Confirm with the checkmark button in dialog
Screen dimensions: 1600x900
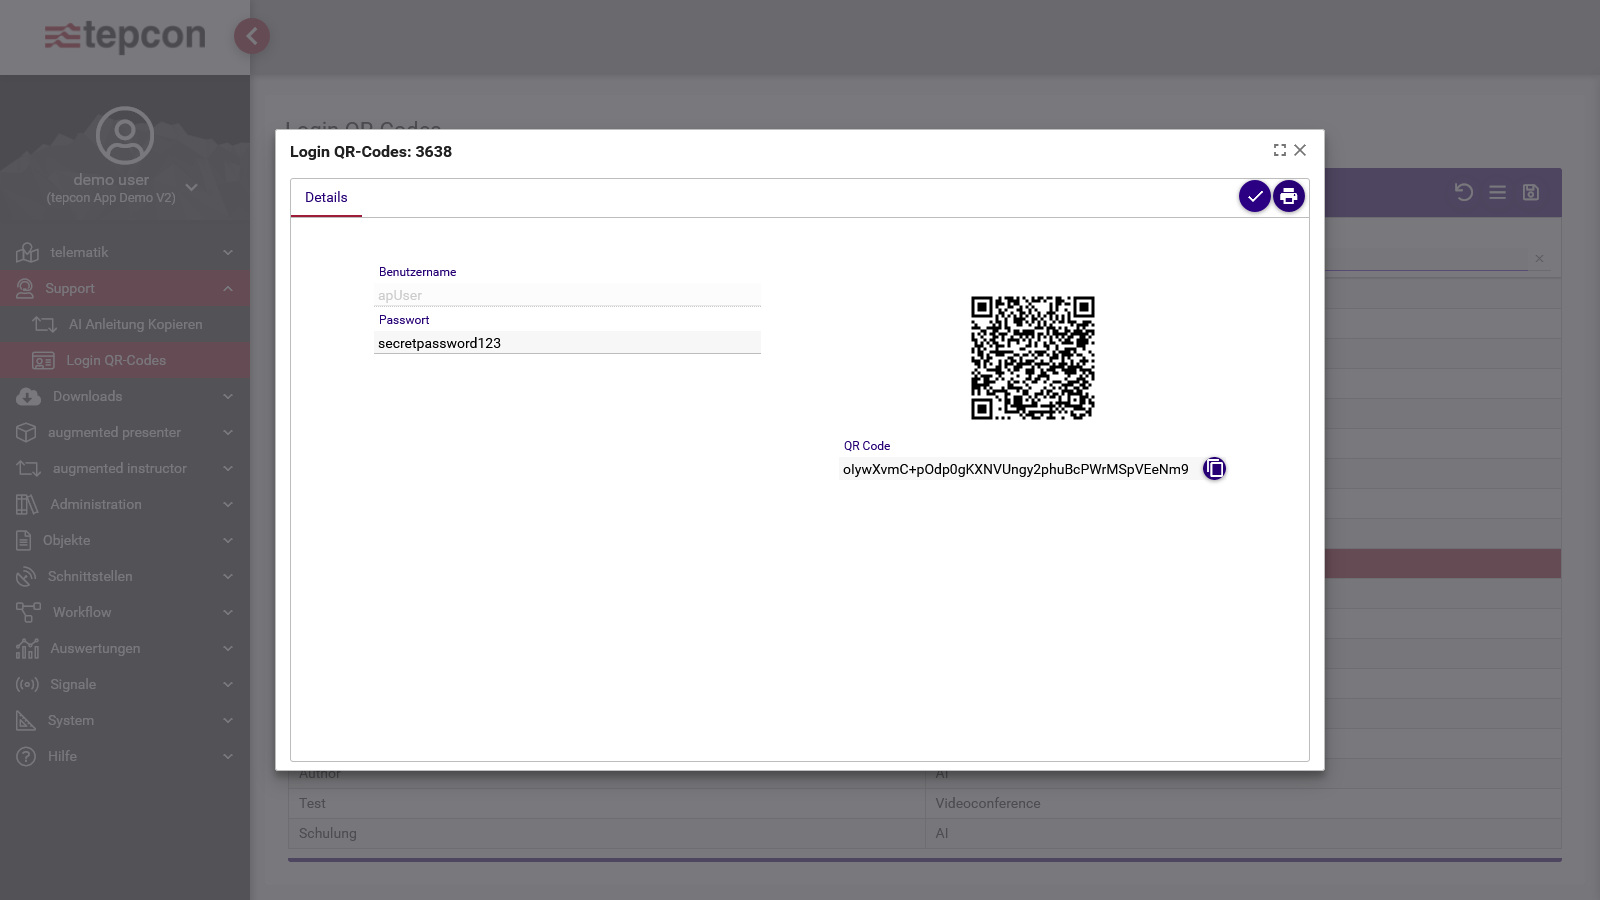point(1255,196)
